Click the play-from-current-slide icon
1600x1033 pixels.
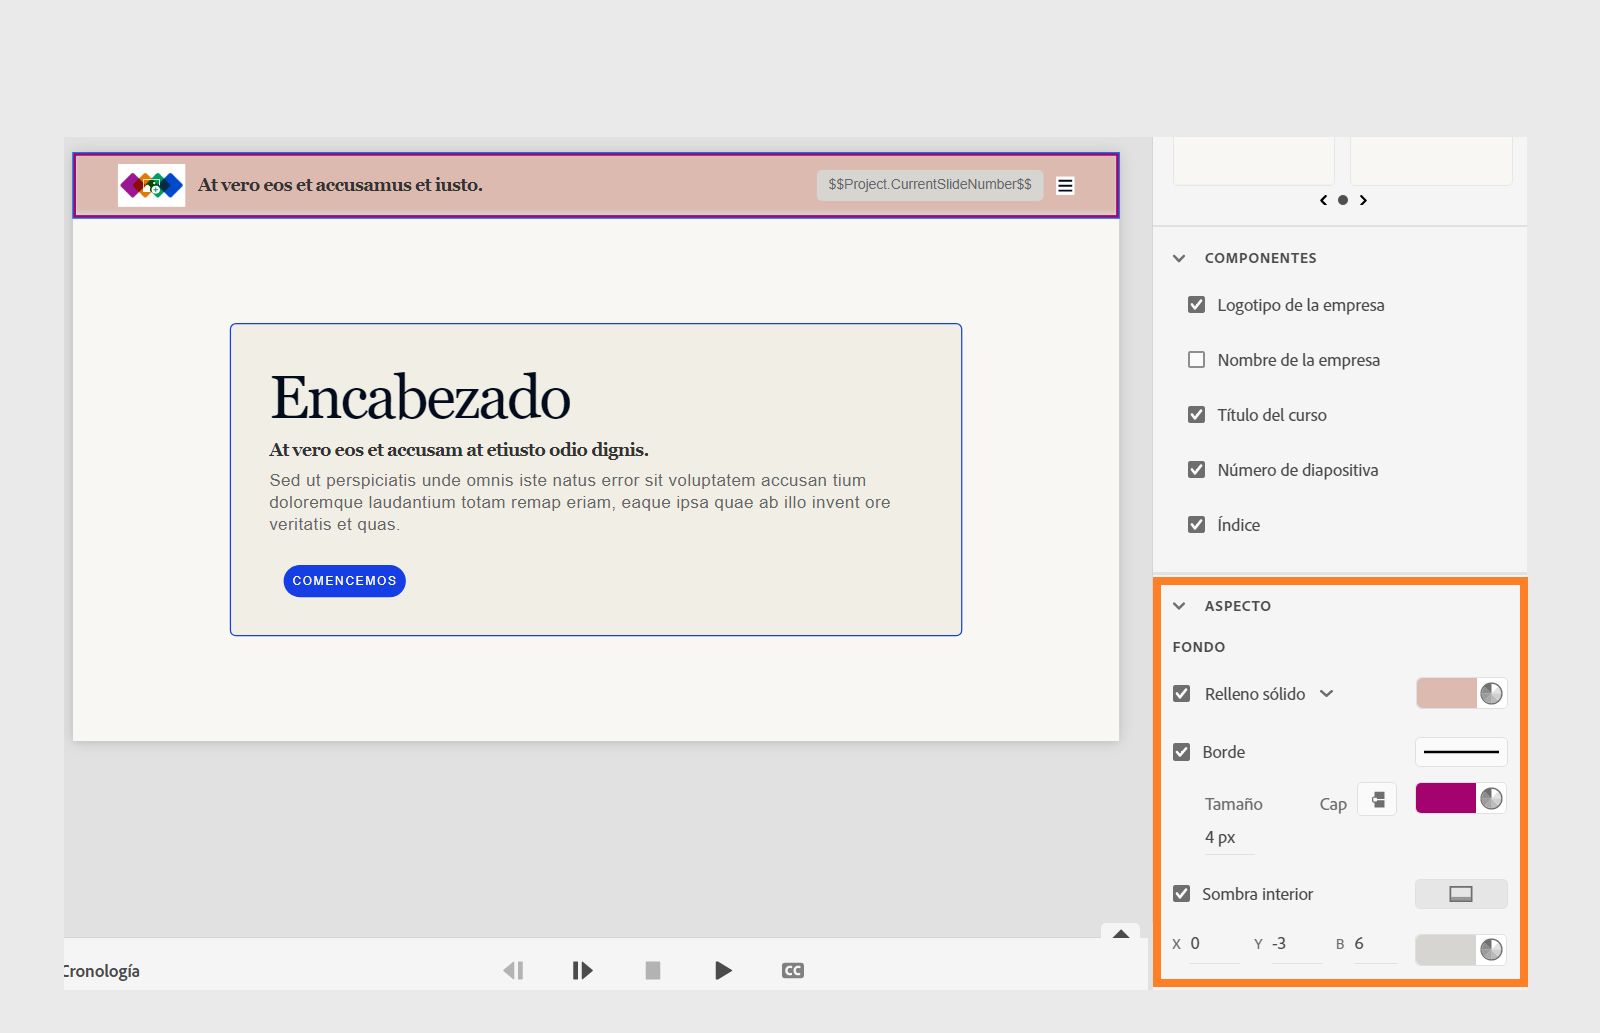pyautogui.click(x=582, y=970)
